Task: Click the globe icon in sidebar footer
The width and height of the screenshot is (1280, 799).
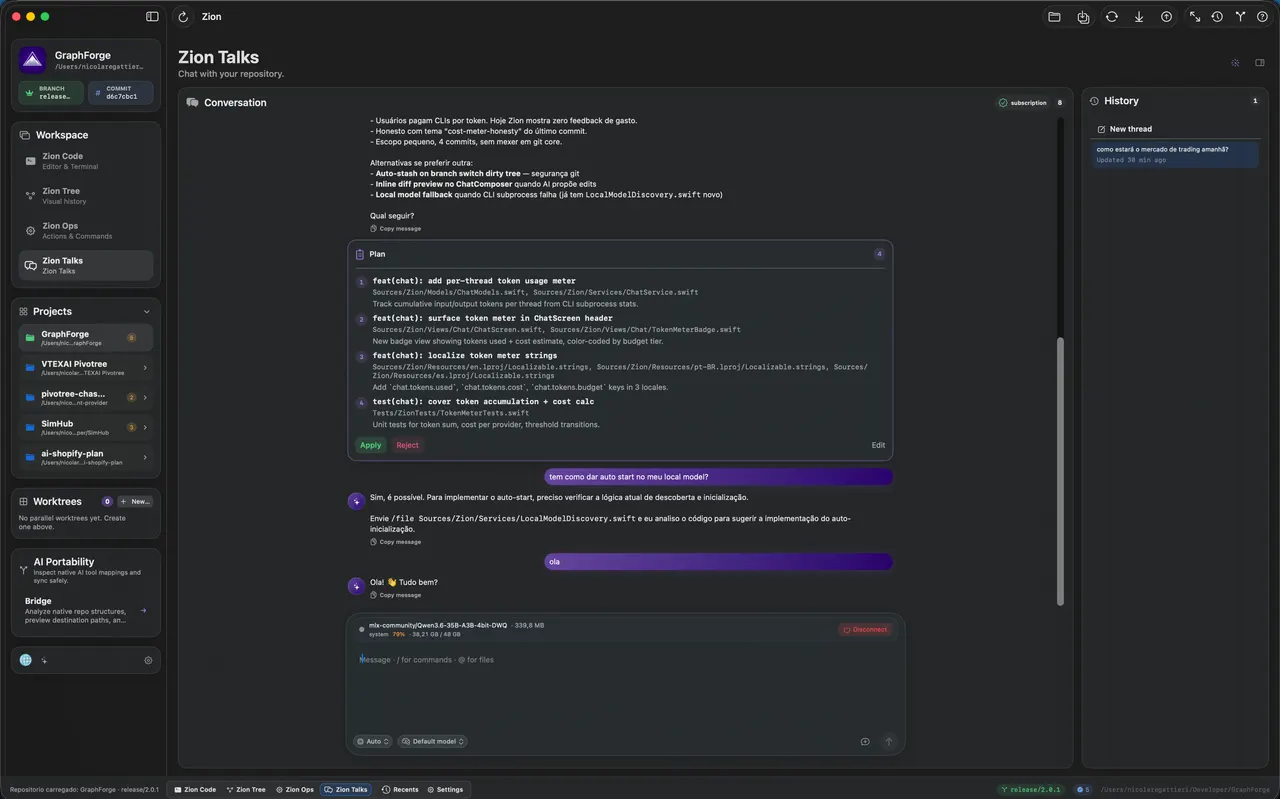Action: click(26, 660)
